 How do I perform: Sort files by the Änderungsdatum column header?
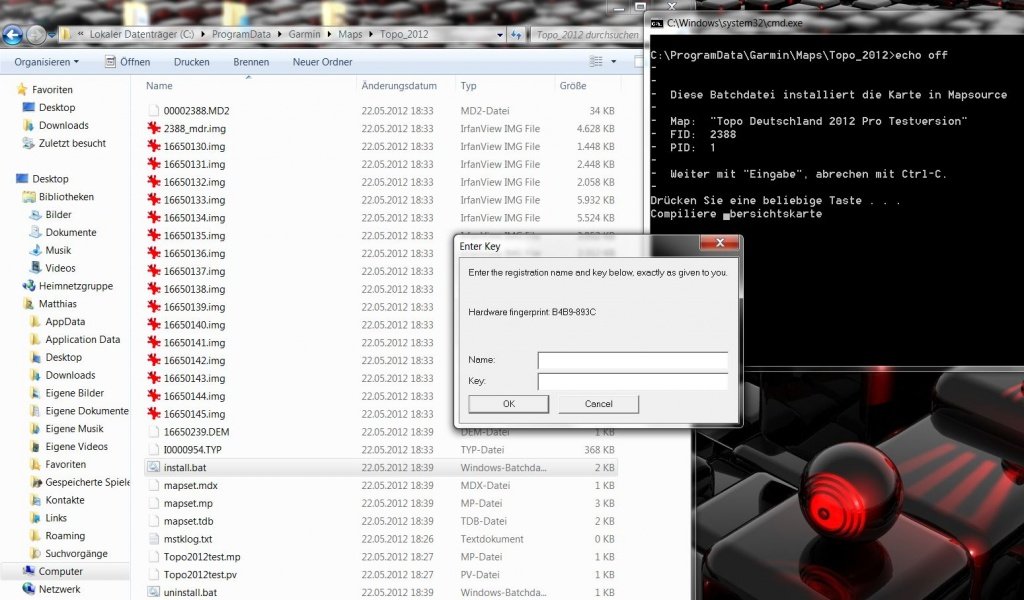pos(399,86)
